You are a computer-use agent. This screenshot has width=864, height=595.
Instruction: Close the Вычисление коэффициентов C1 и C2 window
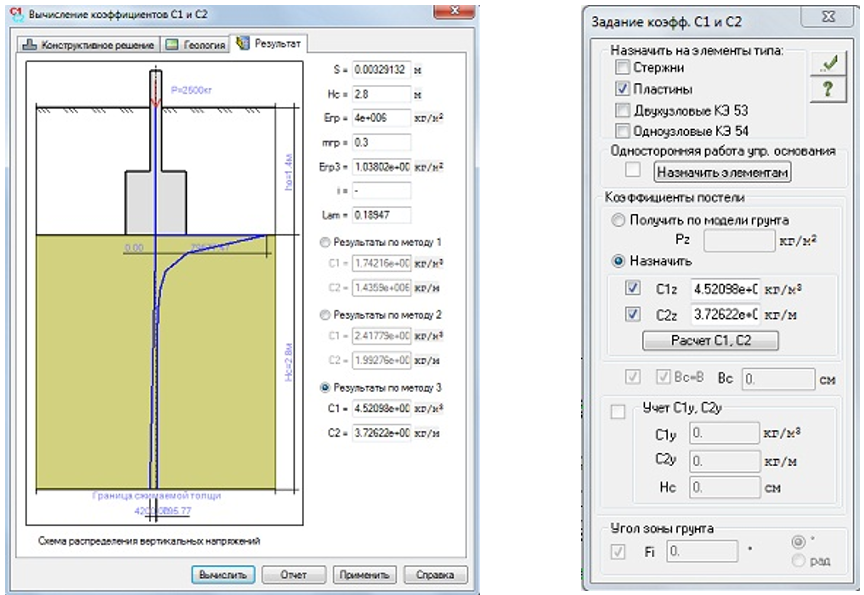click(455, 12)
